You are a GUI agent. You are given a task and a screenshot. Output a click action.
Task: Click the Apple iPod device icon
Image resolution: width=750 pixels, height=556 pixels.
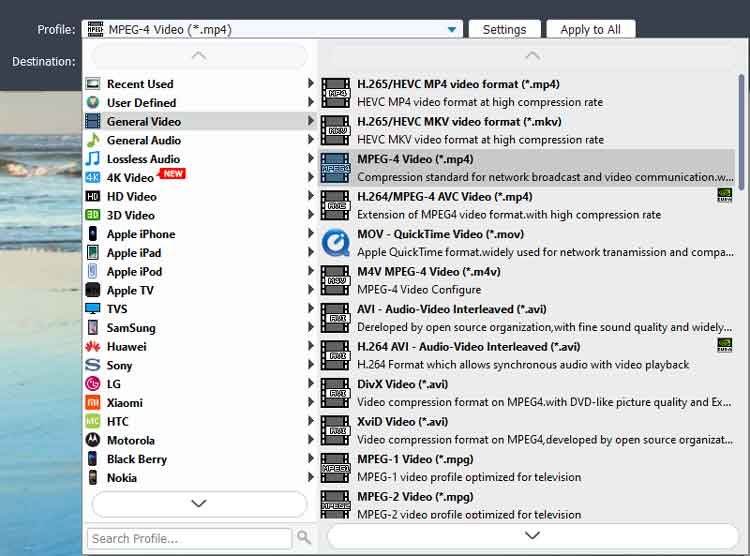93,271
